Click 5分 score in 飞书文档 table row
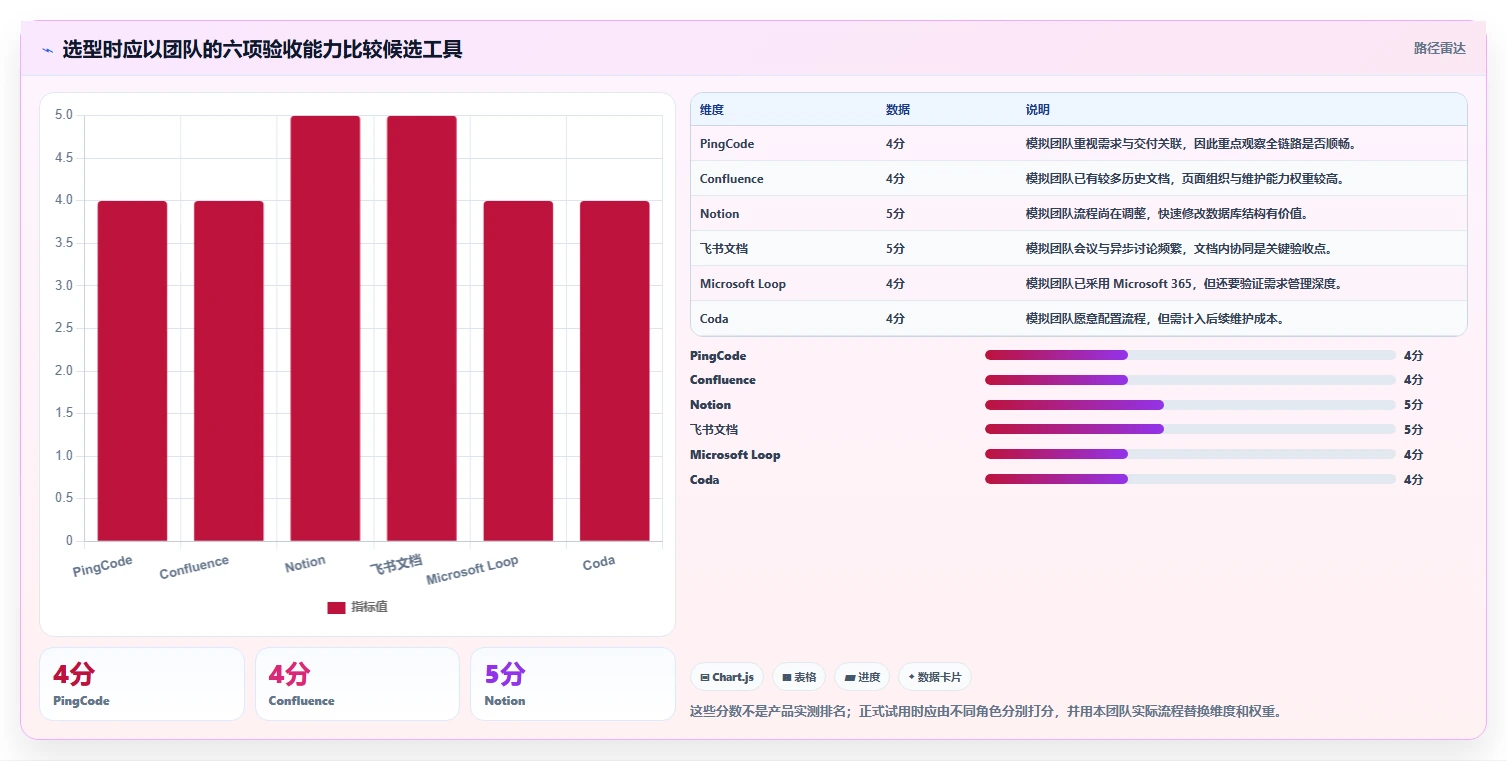This screenshot has width=1507, height=761. 895,249
